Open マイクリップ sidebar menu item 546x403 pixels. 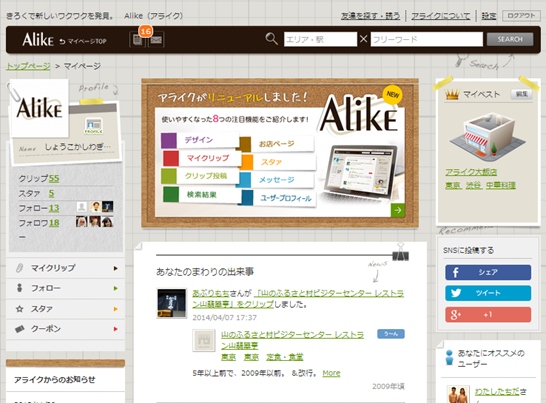click(x=65, y=268)
